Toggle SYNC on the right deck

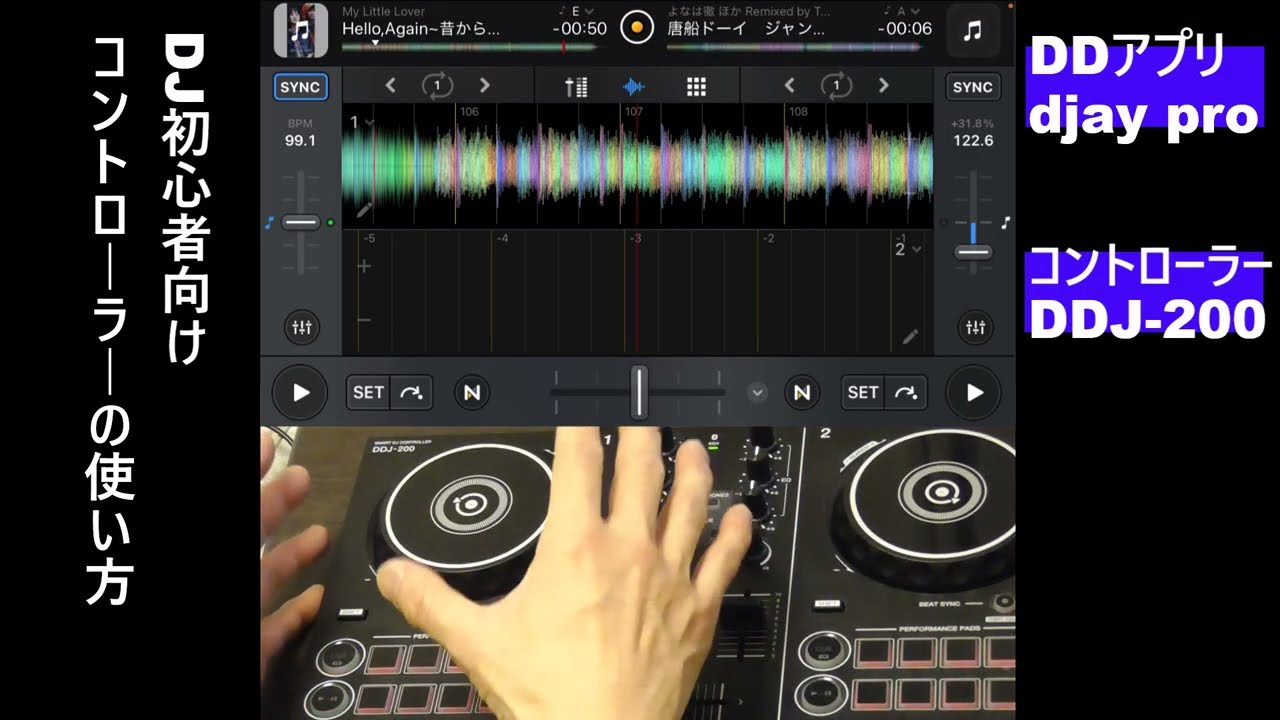[972, 87]
